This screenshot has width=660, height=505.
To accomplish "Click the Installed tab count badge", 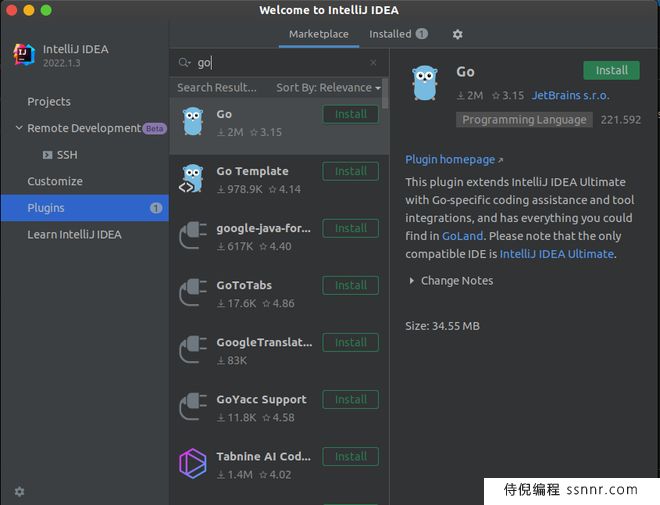I will click(x=421, y=34).
